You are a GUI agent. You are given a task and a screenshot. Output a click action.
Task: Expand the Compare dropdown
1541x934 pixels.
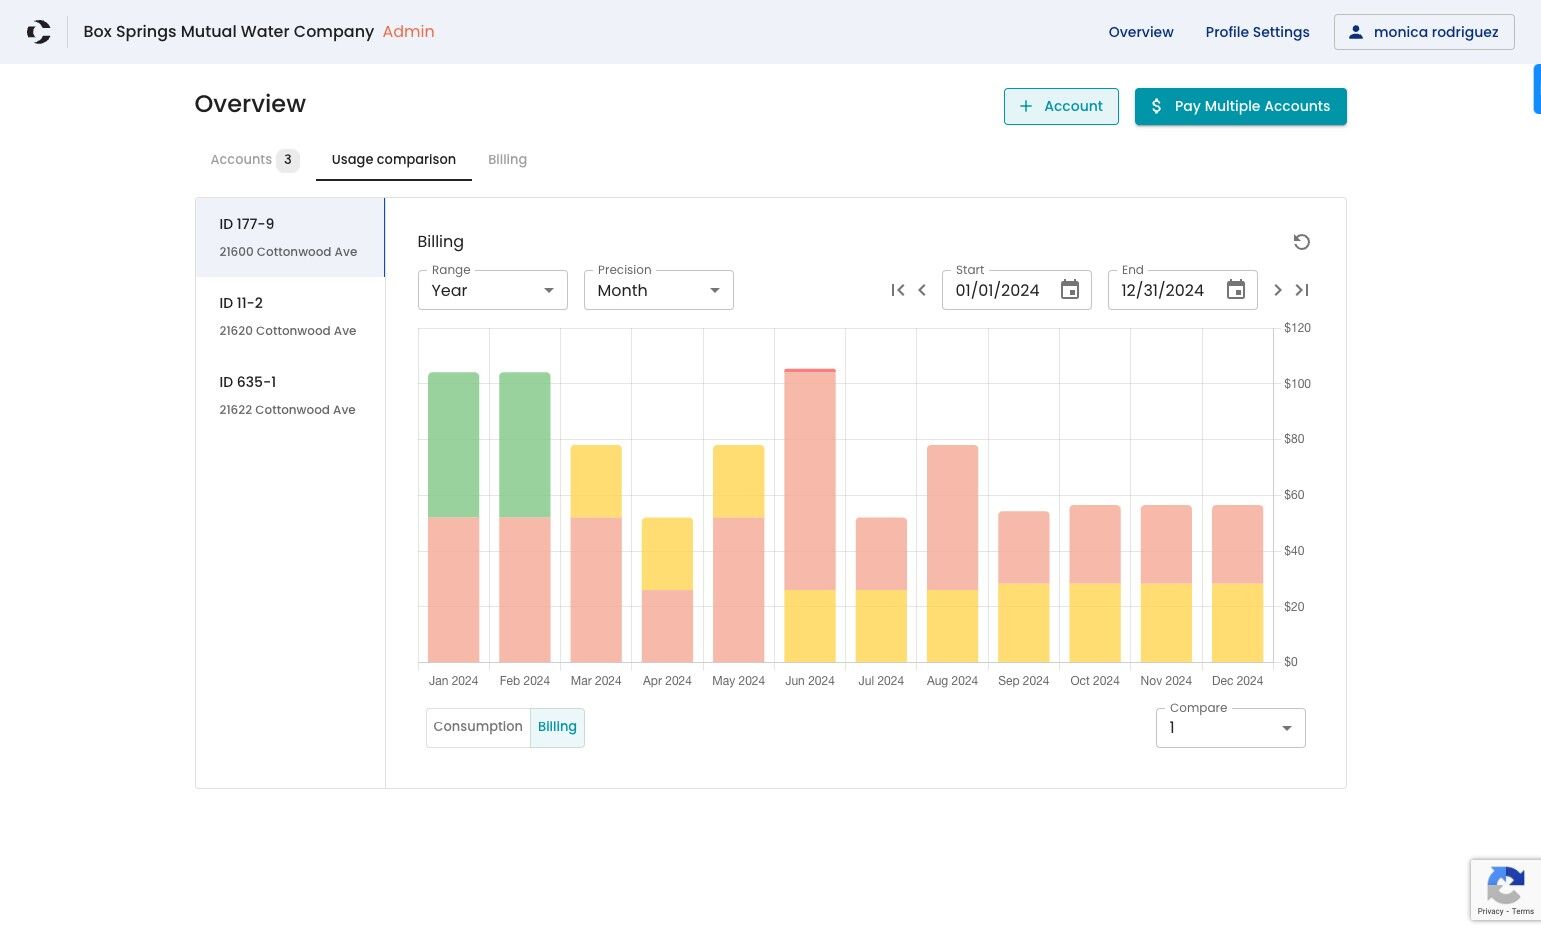(x=1231, y=728)
